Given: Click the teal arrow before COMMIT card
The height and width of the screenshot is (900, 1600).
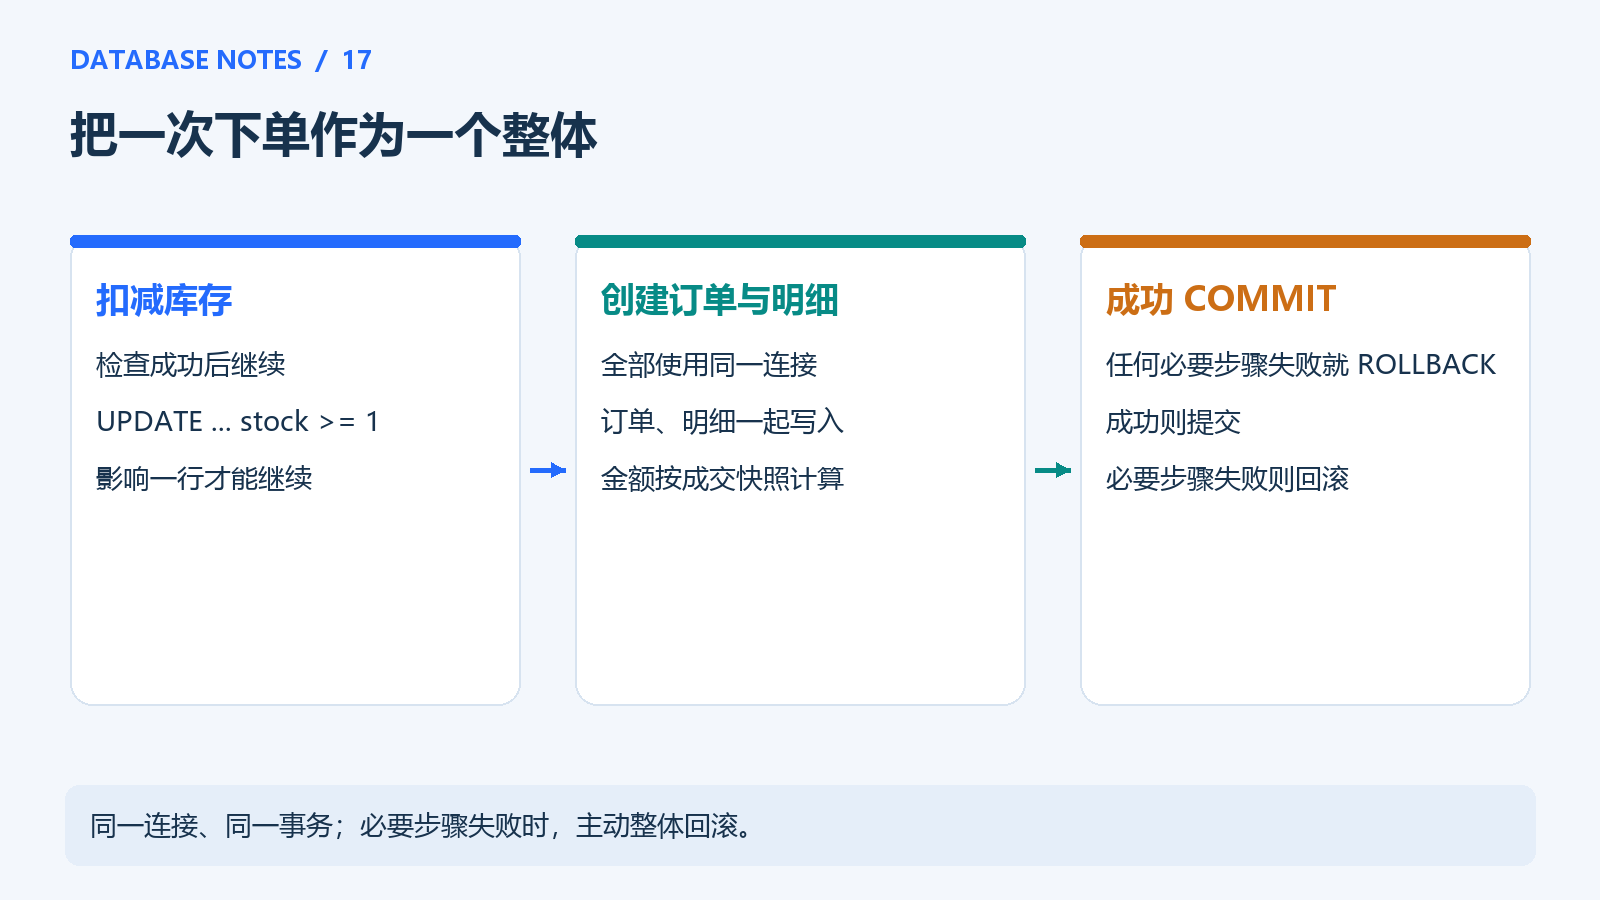Looking at the screenshot, I should [1053, 470].
